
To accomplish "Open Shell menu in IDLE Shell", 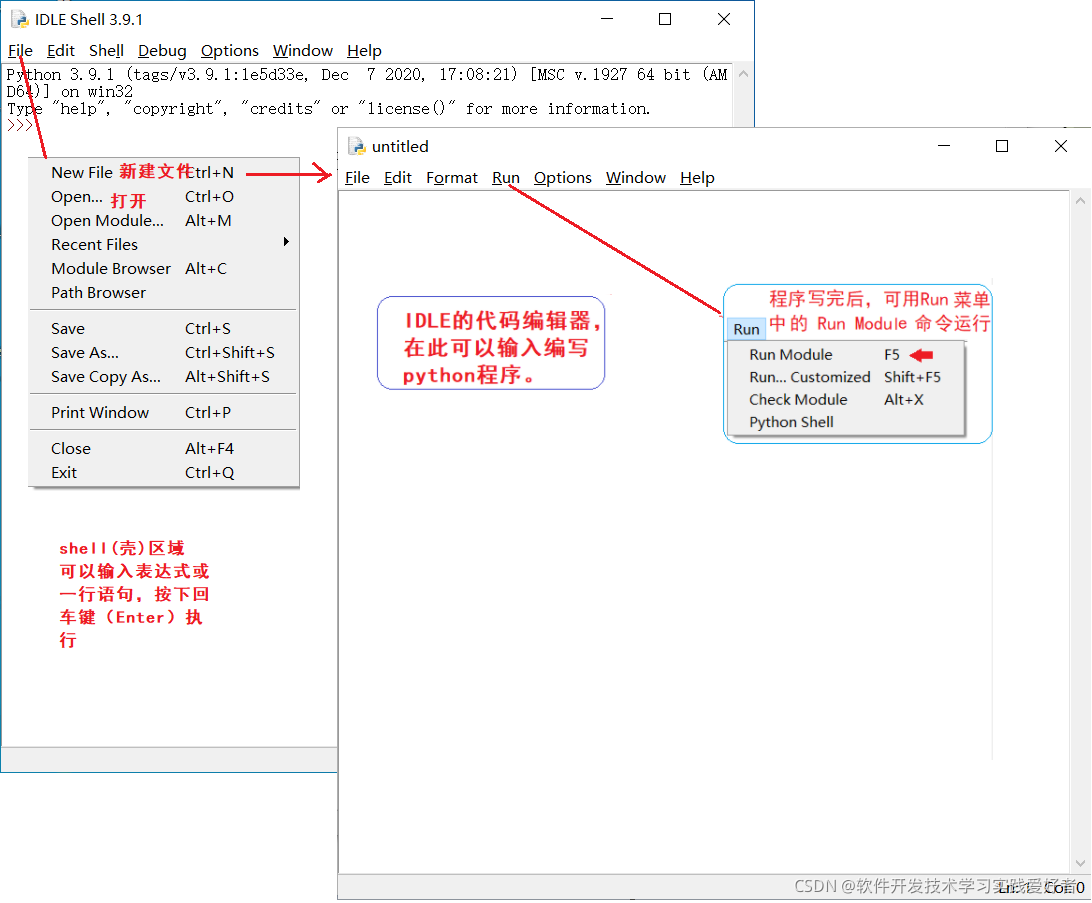I will coord(106,51).
